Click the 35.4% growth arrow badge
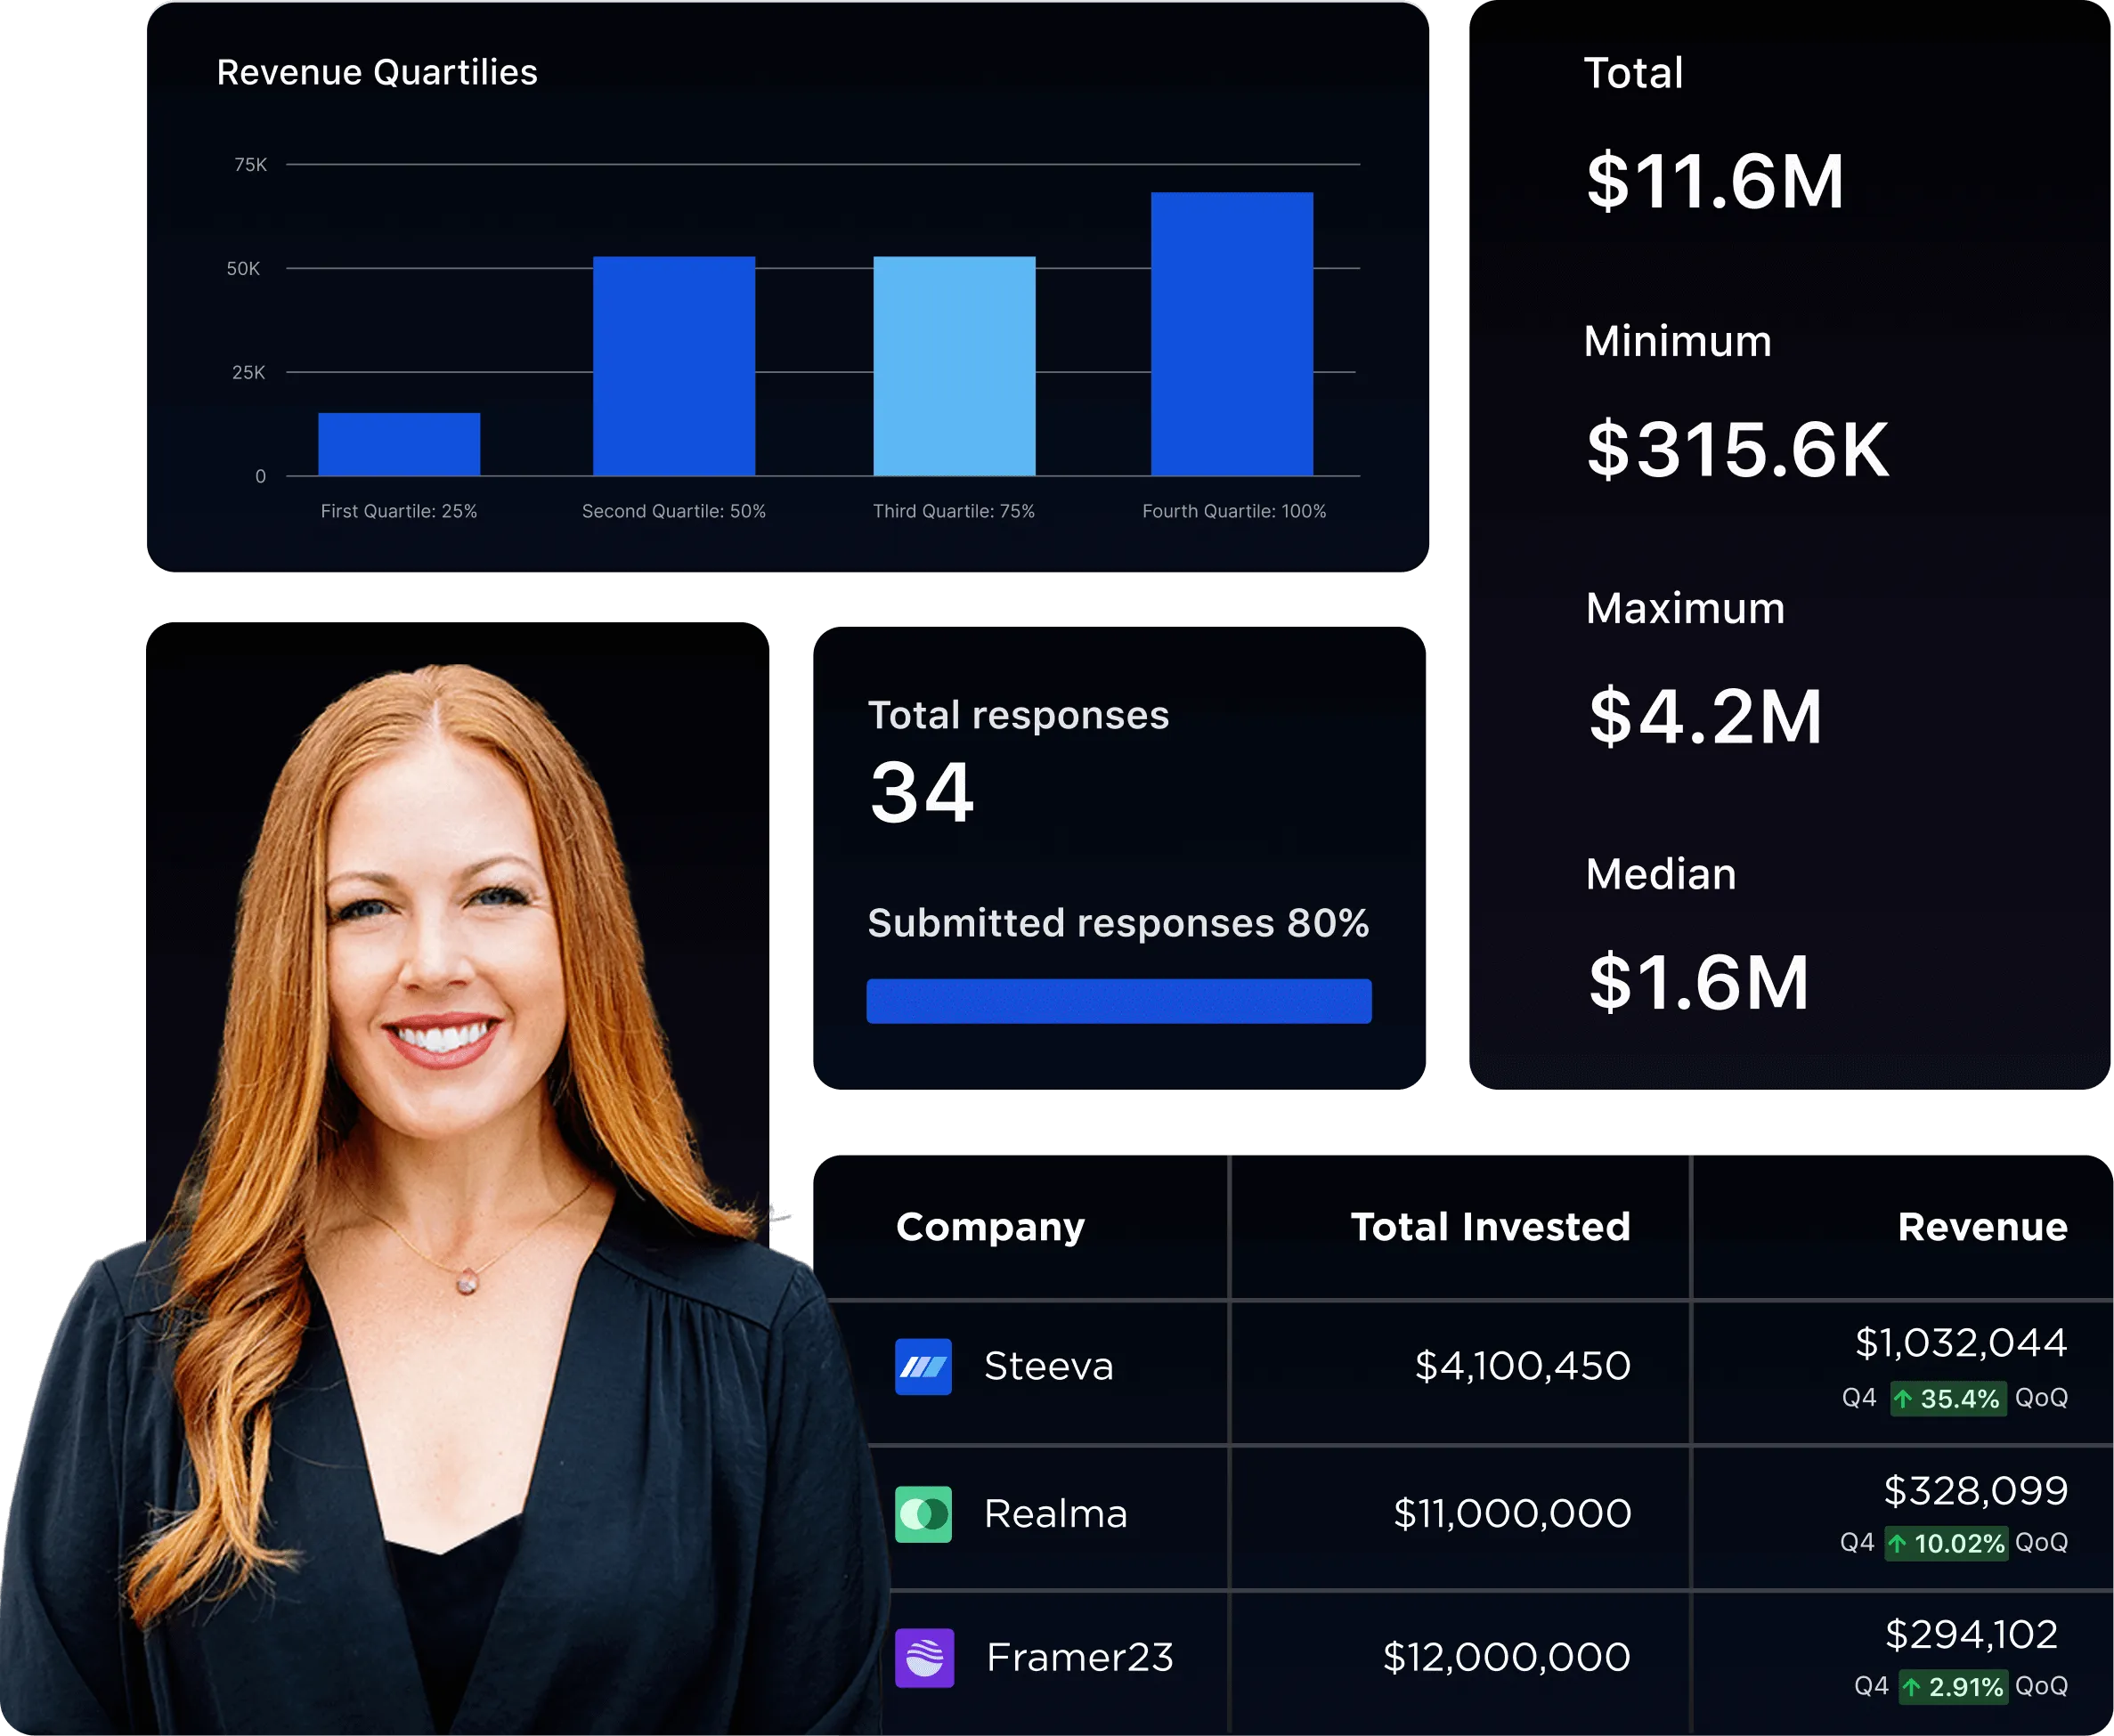This screenshot has width=2114, height=1736. click(1948, 1398)
